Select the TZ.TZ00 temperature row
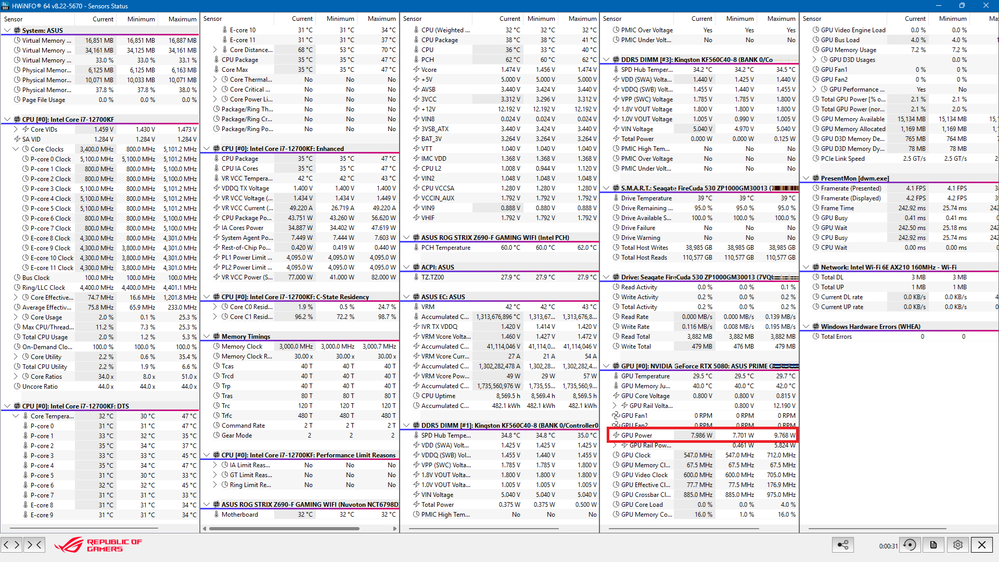 [x=500, y=277]
